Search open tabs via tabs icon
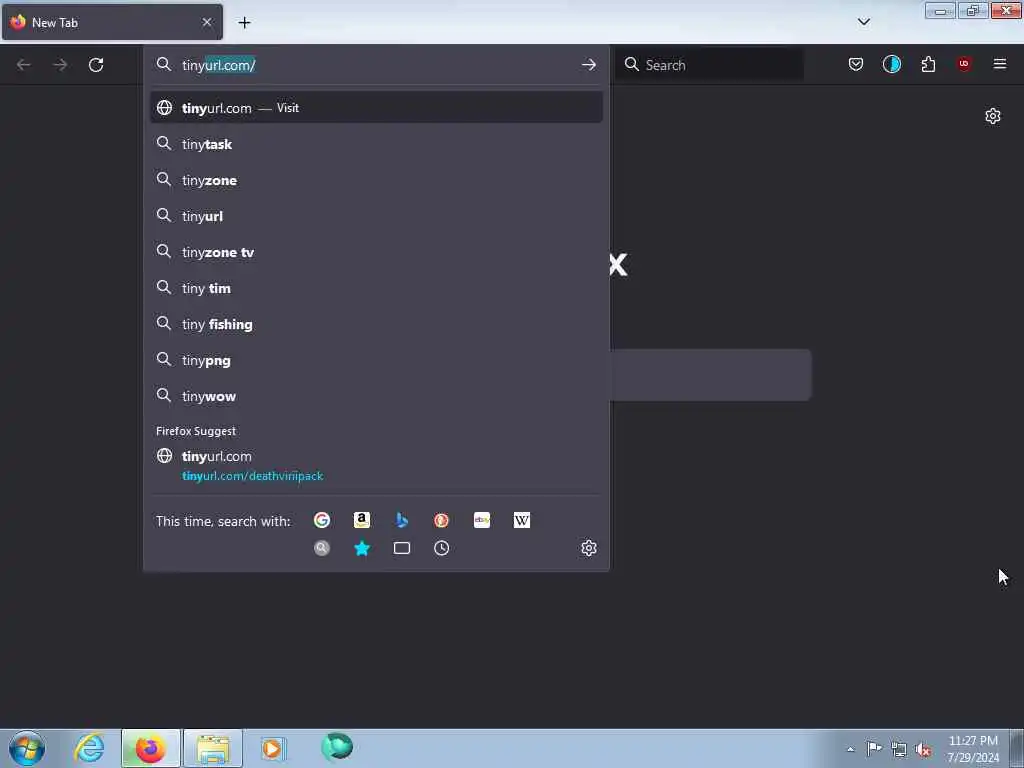This screenshot has height=768, width=1024. 402,548
